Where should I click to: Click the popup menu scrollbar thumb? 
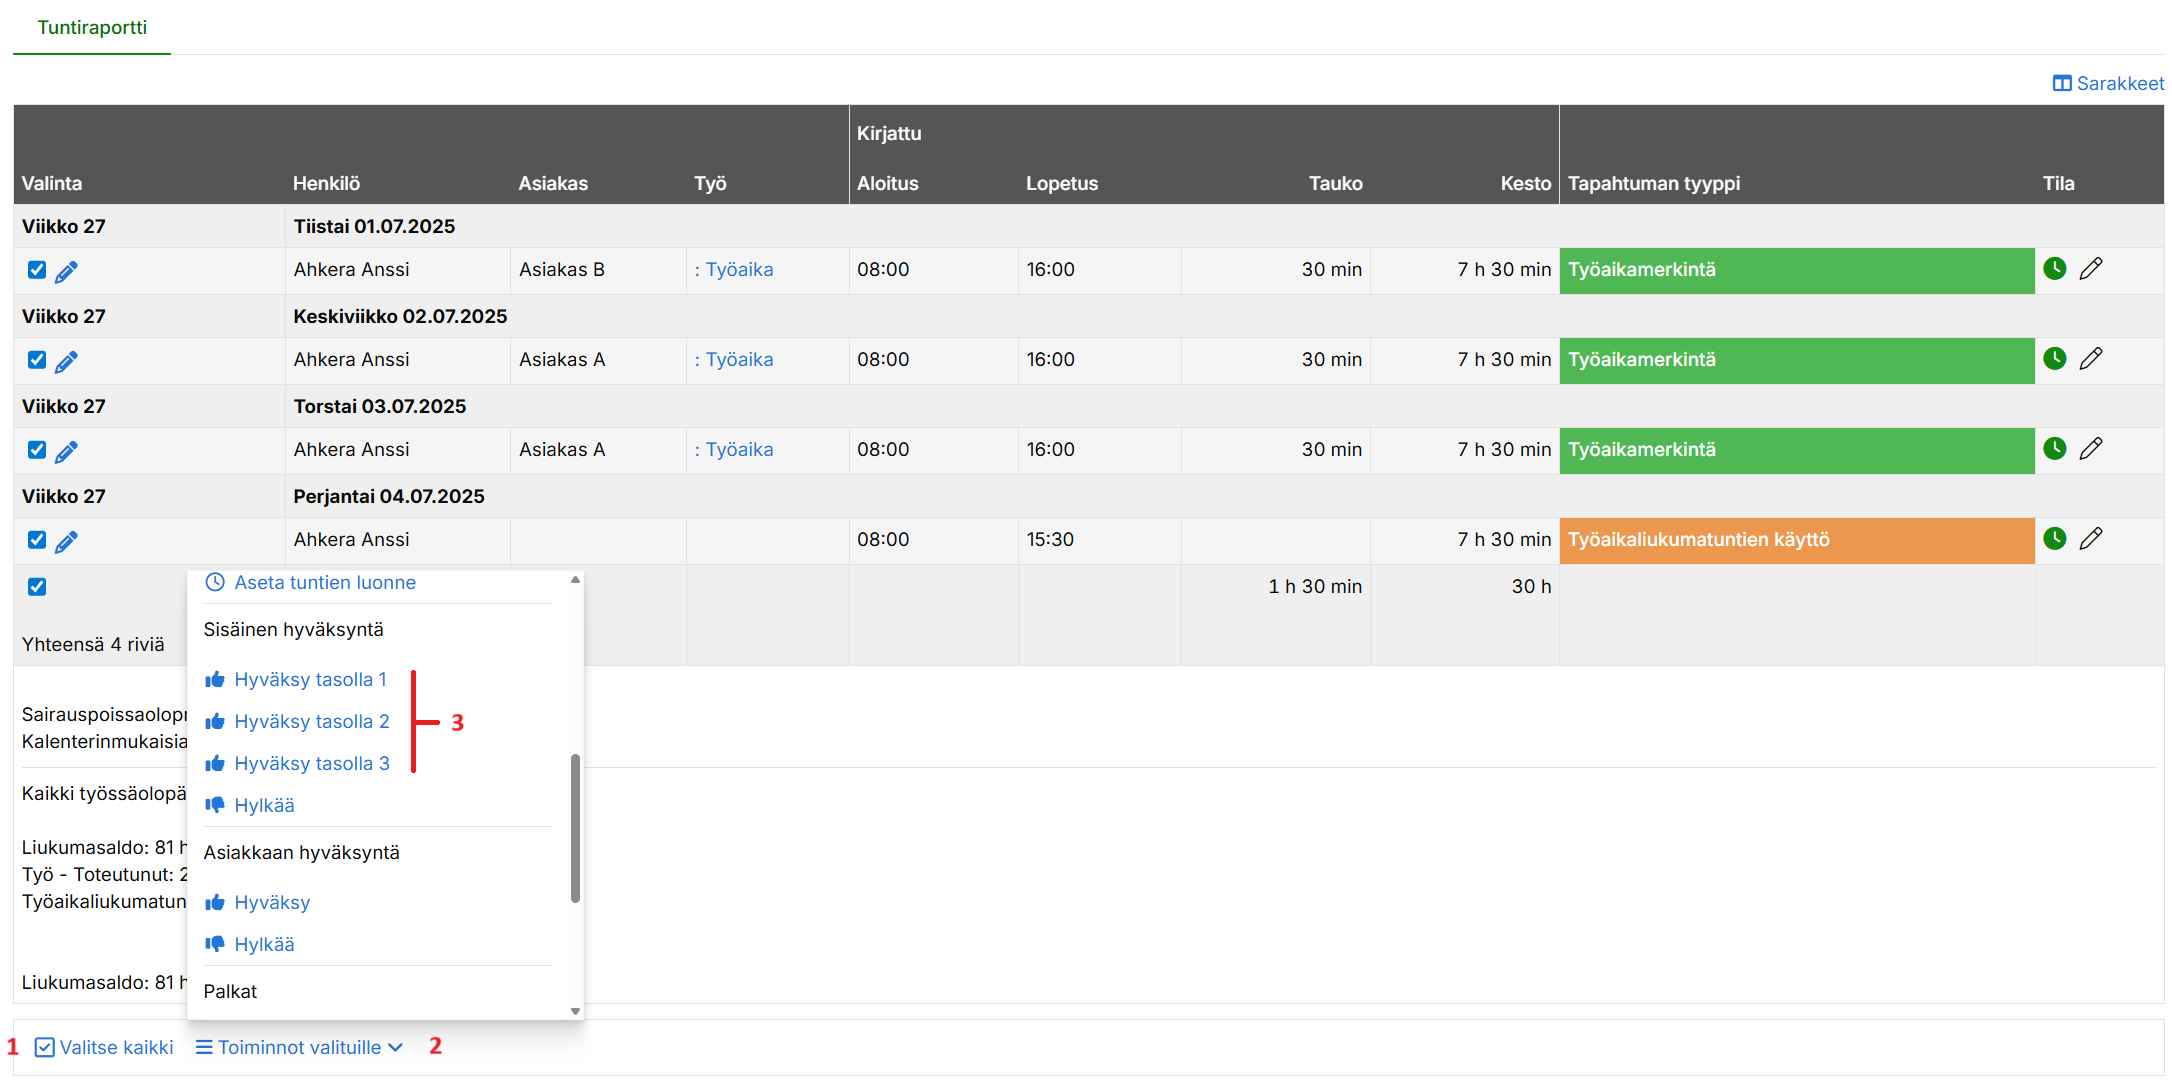(575, 828)
